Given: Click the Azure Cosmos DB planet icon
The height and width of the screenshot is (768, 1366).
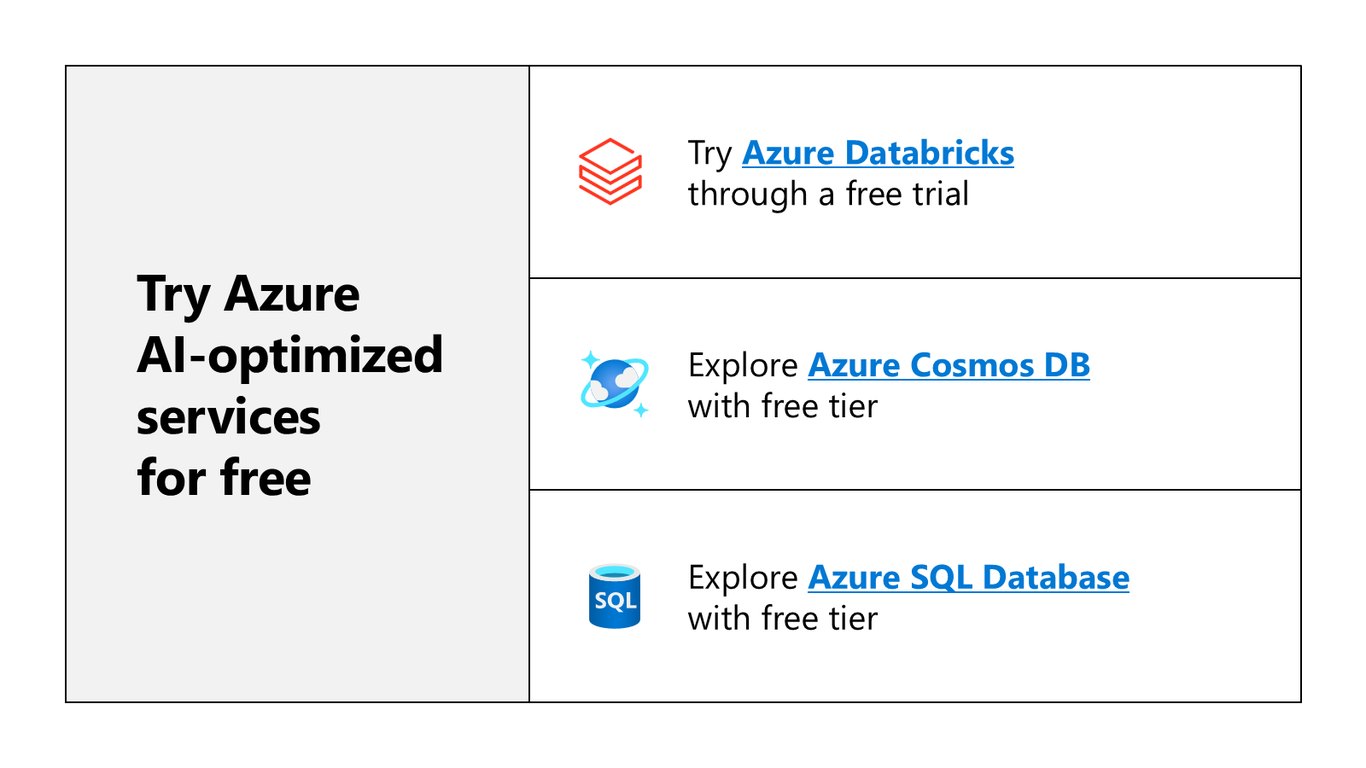Looking at the screenshot, I should [614, 384].
